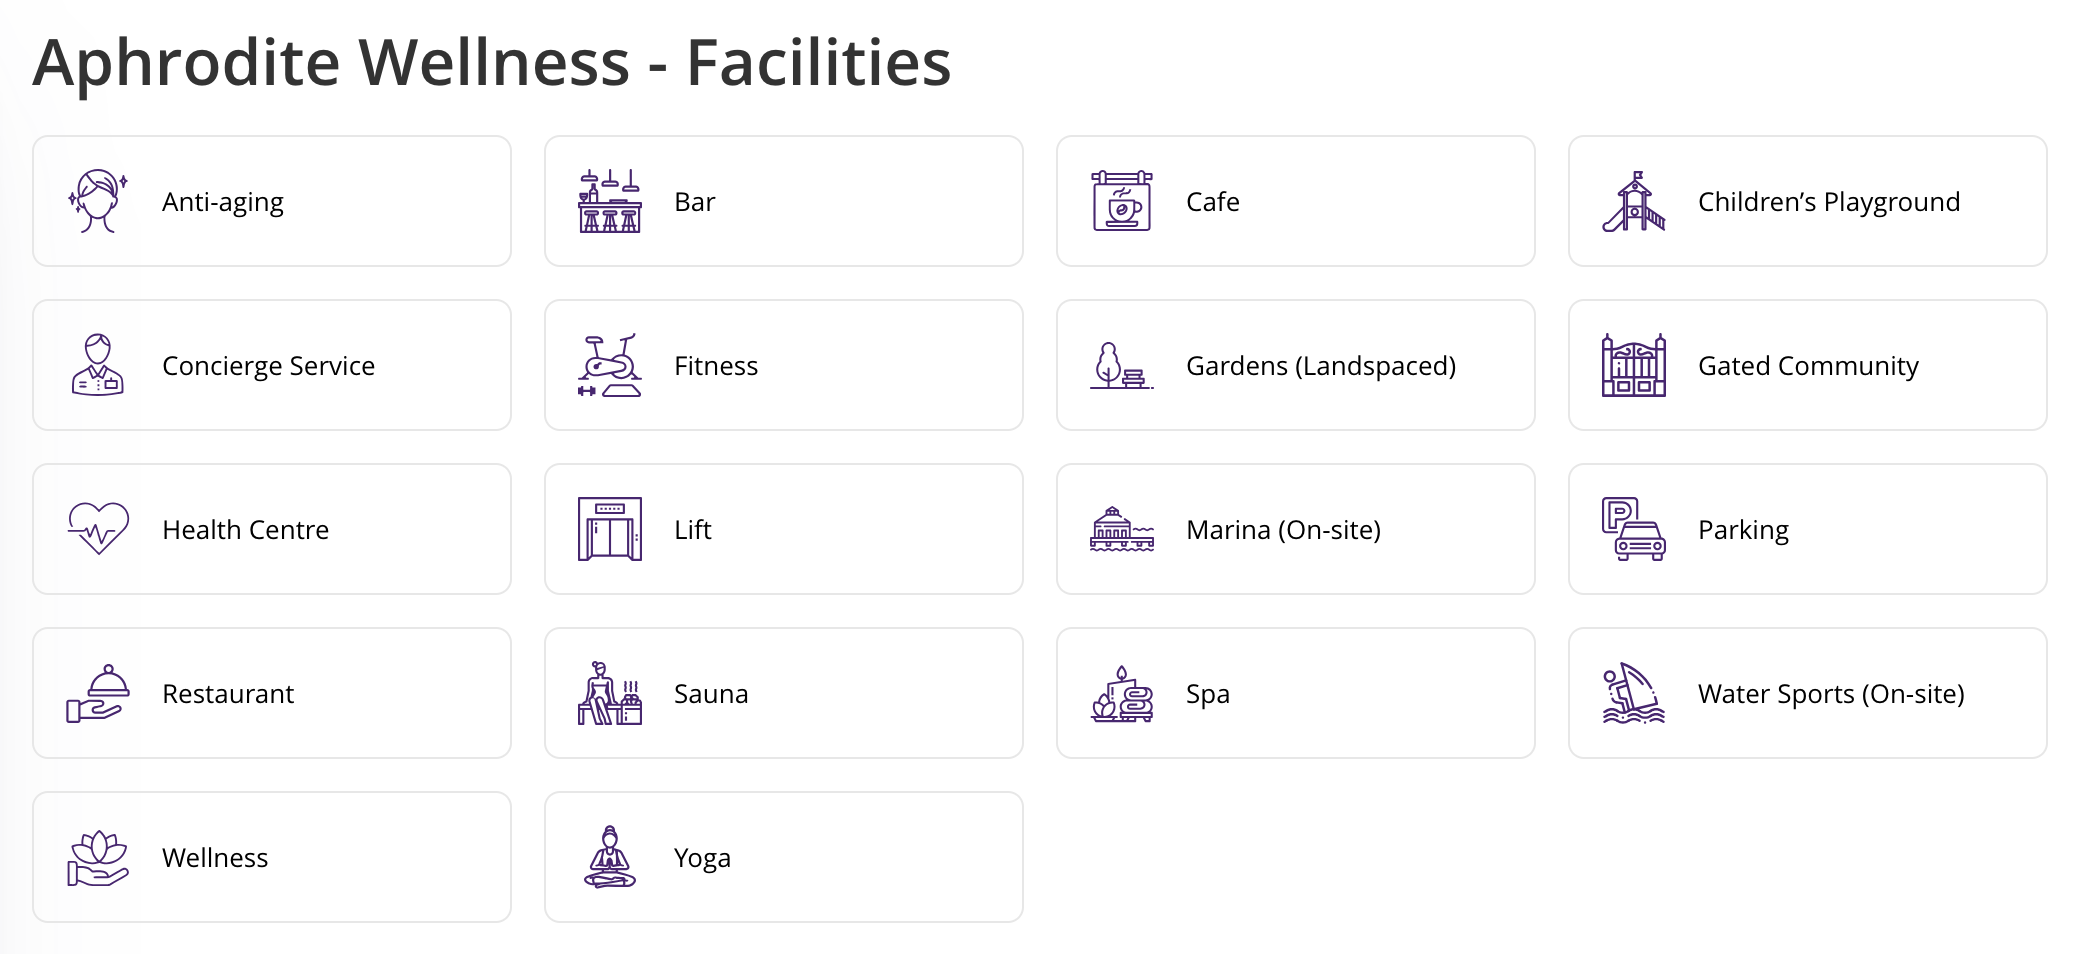The width and height of the screenshot is (2080, 954).
Task: Click the Parking car icon
Action: 1634,529
